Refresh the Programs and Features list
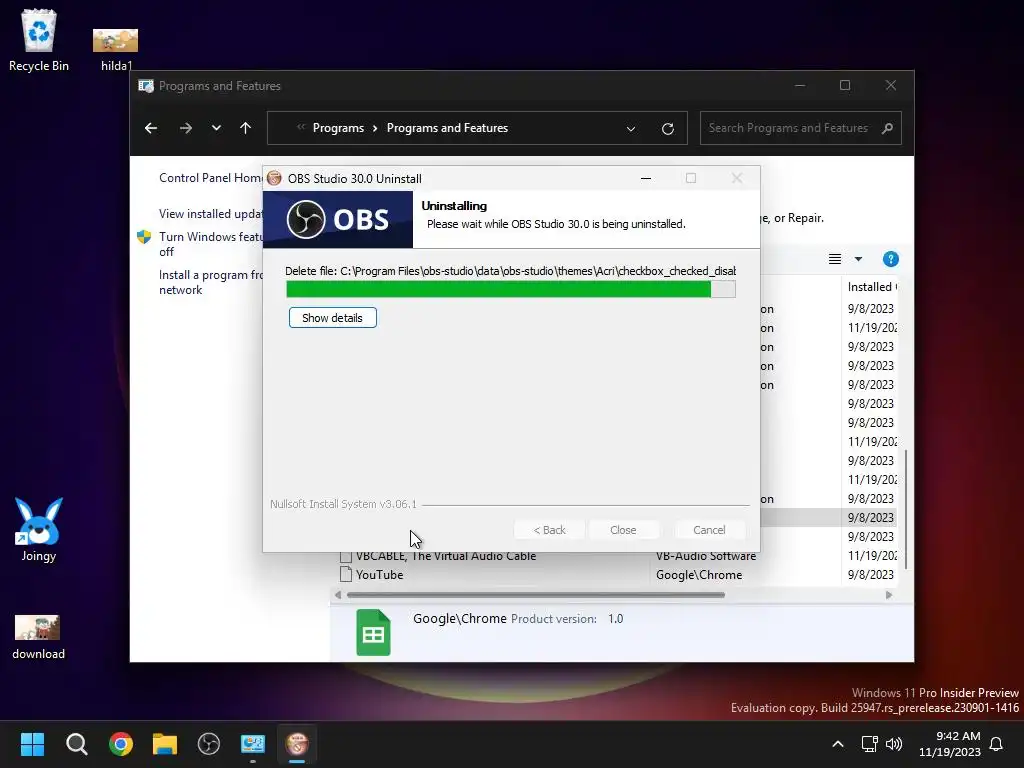Image resolution: width=1024 pixels, height=768 pixels. (667, 129)
